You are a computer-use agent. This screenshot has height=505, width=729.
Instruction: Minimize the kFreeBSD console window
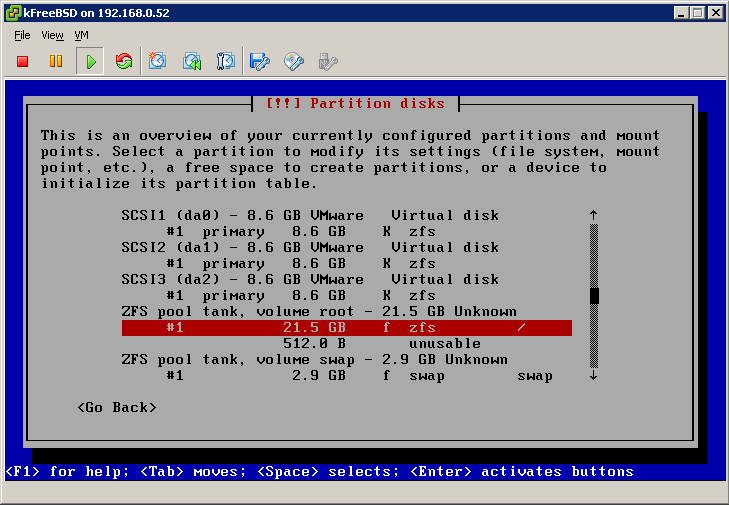(681, 13)
